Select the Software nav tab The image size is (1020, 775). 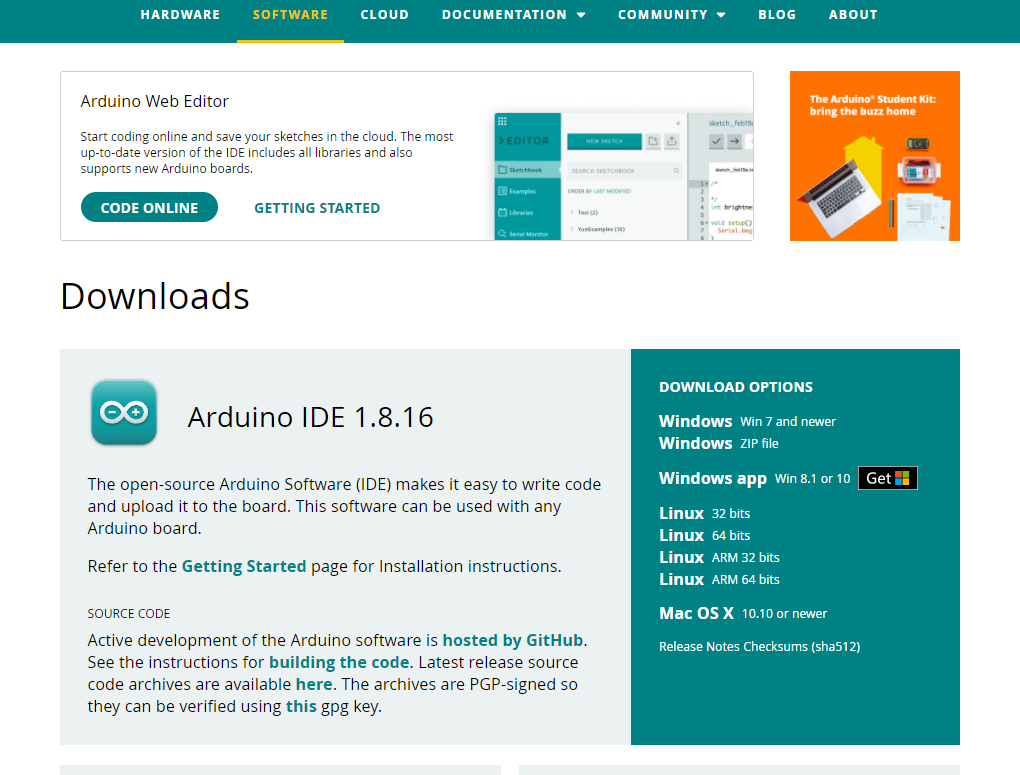tap(290, 14)
